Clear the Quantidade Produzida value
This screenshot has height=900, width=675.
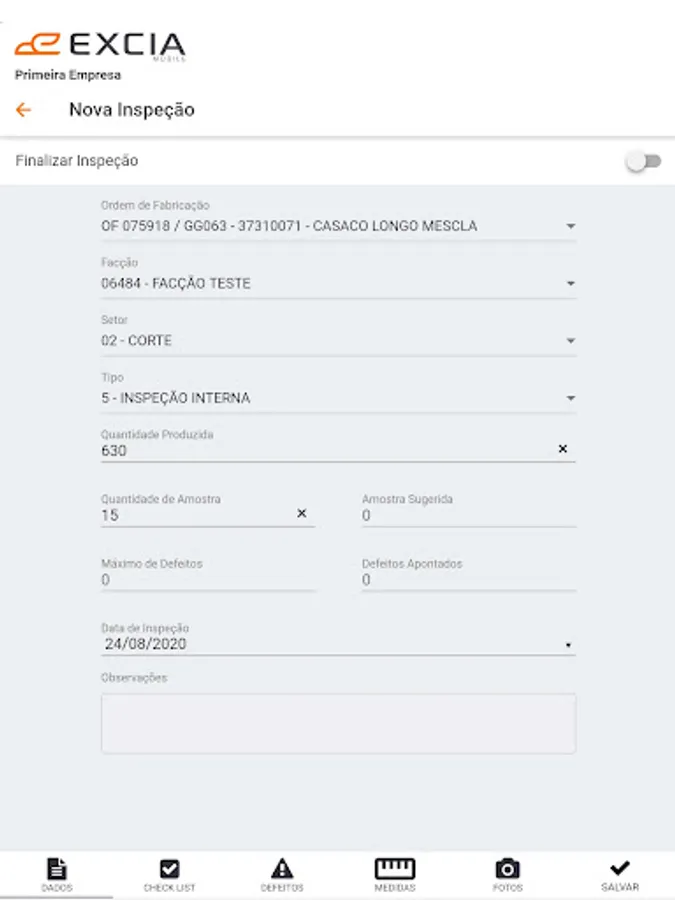pos(562,450)
